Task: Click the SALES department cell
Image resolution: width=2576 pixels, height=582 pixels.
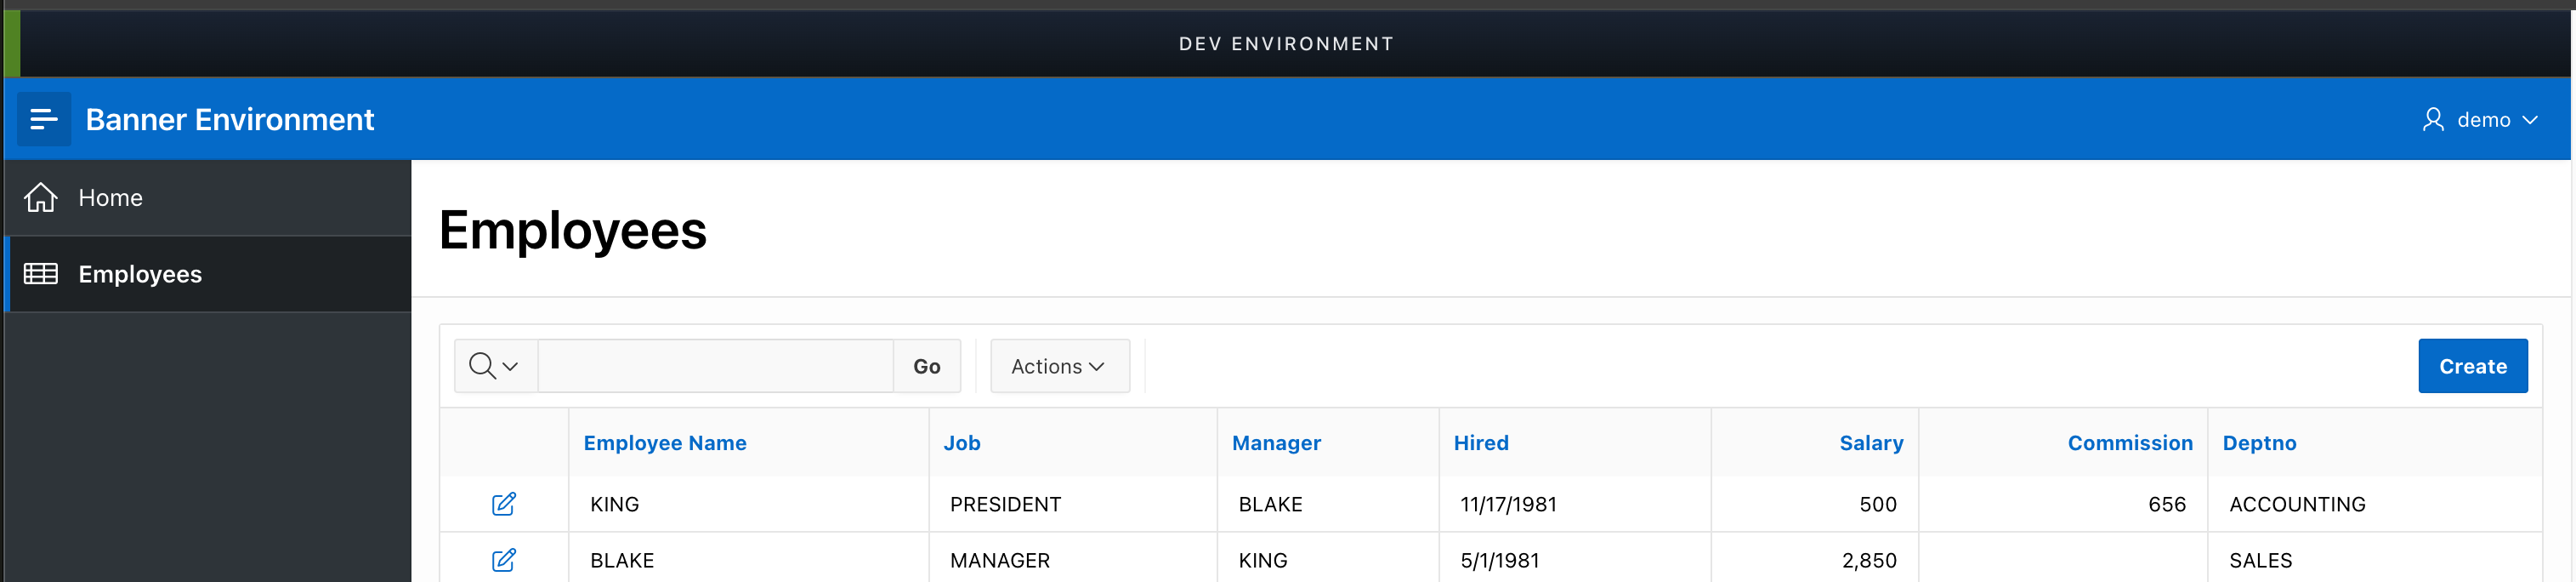Action: tap(2375, 560)
